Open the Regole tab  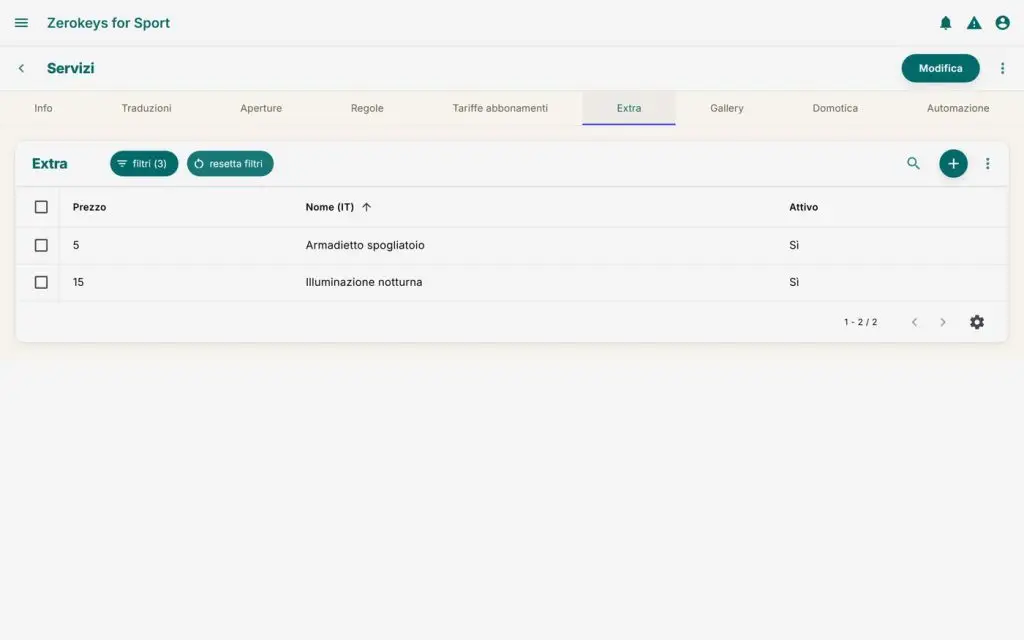367,108
